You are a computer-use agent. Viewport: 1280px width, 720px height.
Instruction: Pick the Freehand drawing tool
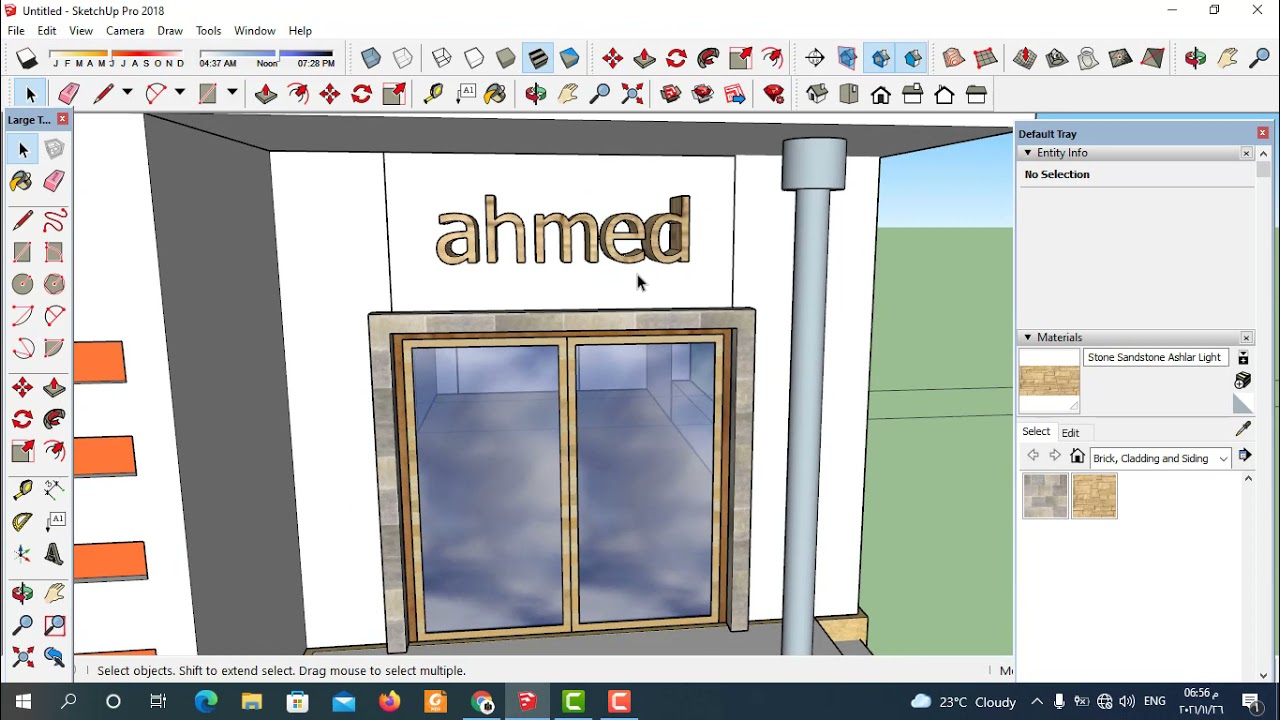click(x=54, y=220)
